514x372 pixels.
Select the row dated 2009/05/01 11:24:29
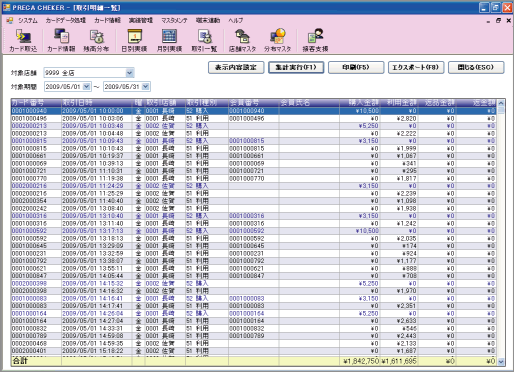(254, 186)
